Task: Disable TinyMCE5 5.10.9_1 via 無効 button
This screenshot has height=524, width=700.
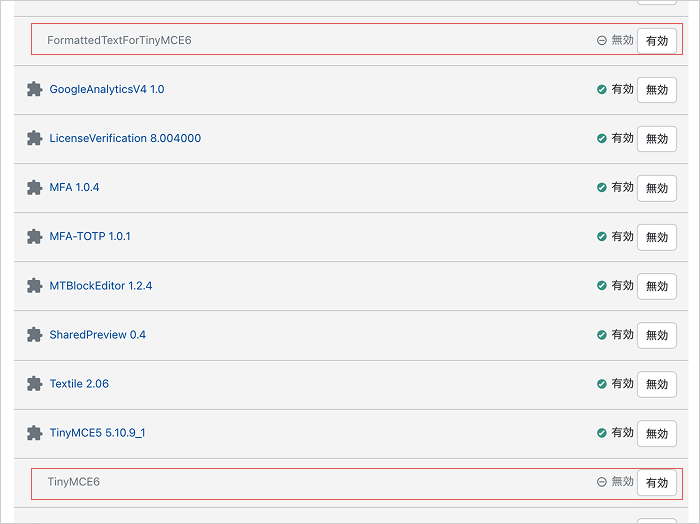Action: click(657, 433)
